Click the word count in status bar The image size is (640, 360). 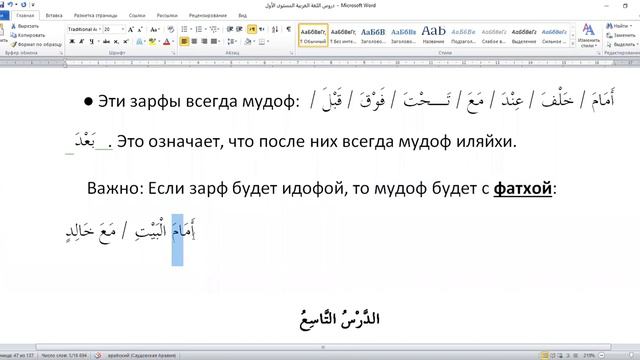(64, 356)
